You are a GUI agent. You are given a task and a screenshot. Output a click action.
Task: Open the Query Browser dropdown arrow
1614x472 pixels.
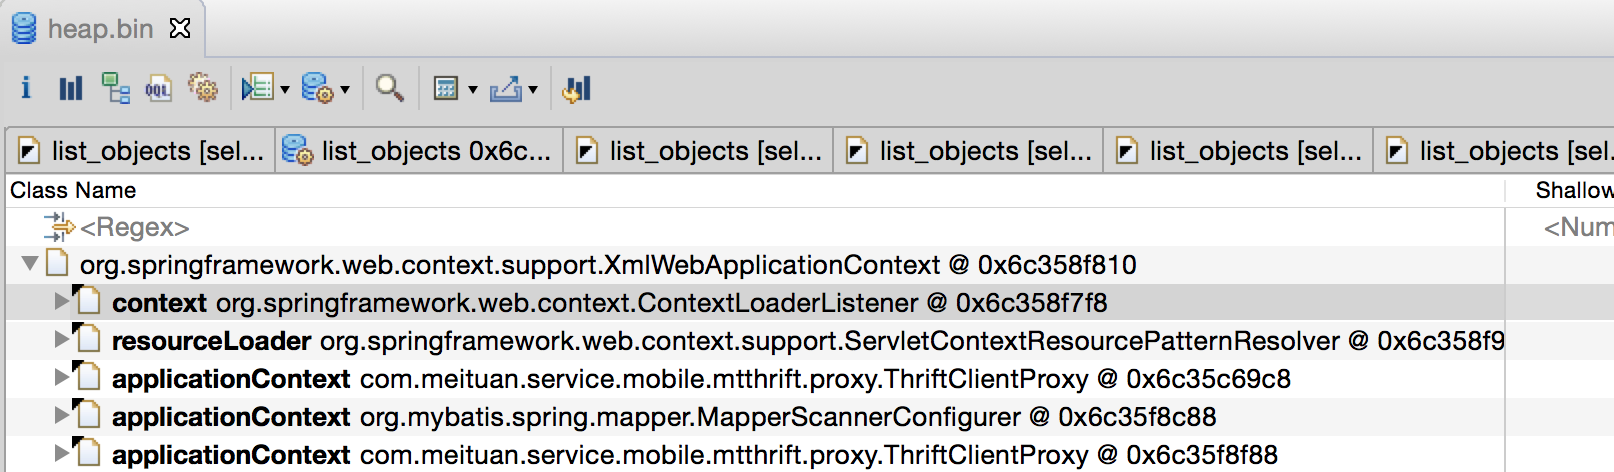(x=285, y=90)
